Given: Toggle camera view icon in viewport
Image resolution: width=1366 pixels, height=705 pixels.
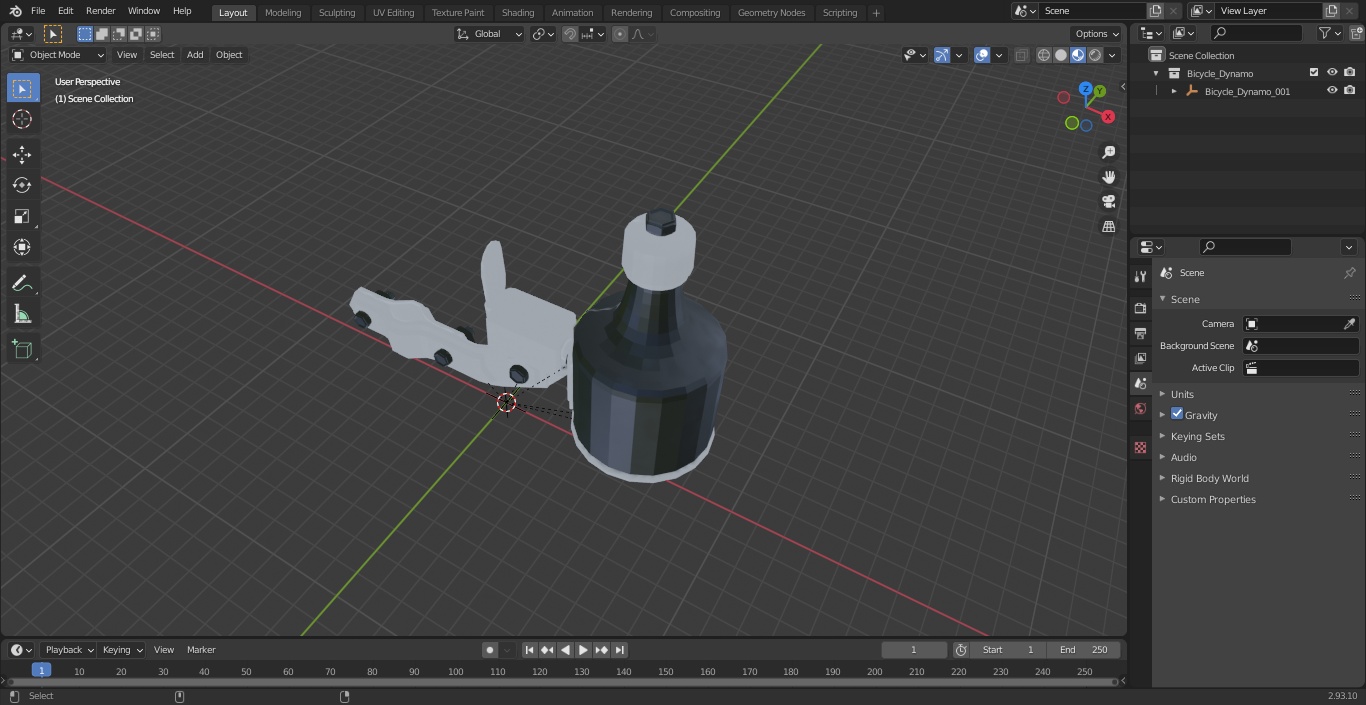Looking at the screenshot, I should pyautogui.click(x=1108, y=202).
